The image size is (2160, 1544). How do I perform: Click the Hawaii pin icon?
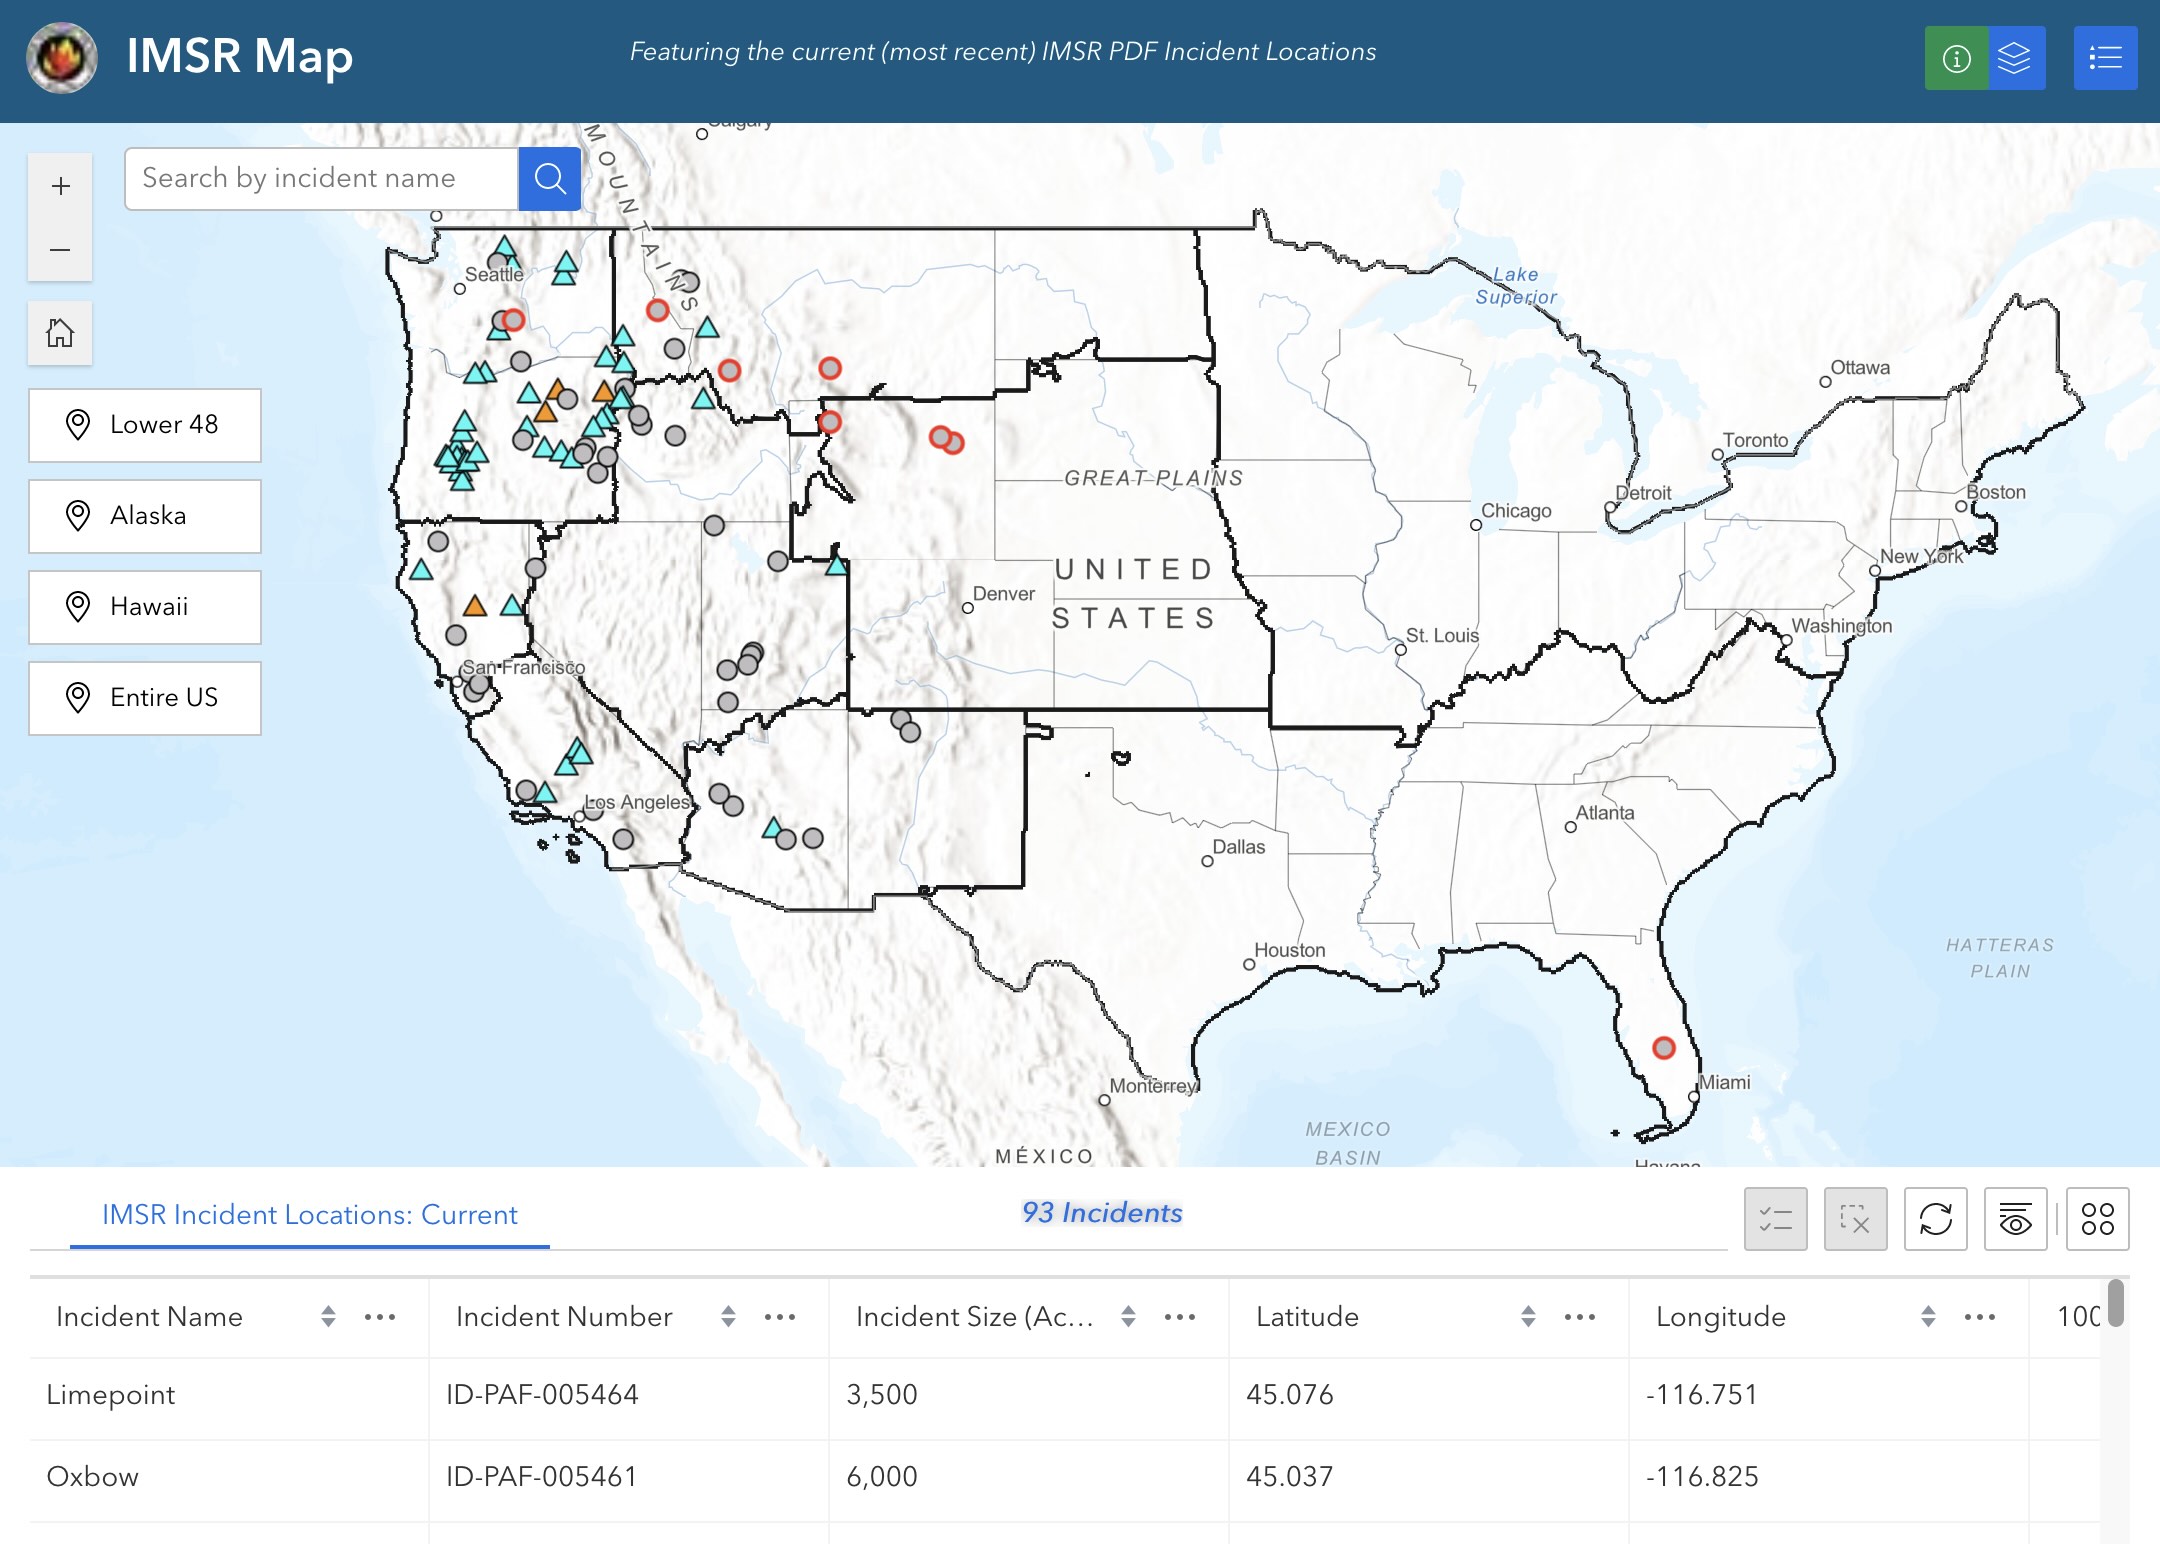(x=78, y=607)
